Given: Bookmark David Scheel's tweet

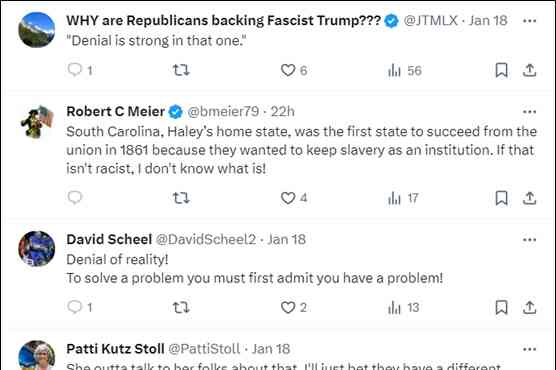Looking at the screenshot, I should pos(501,308).
